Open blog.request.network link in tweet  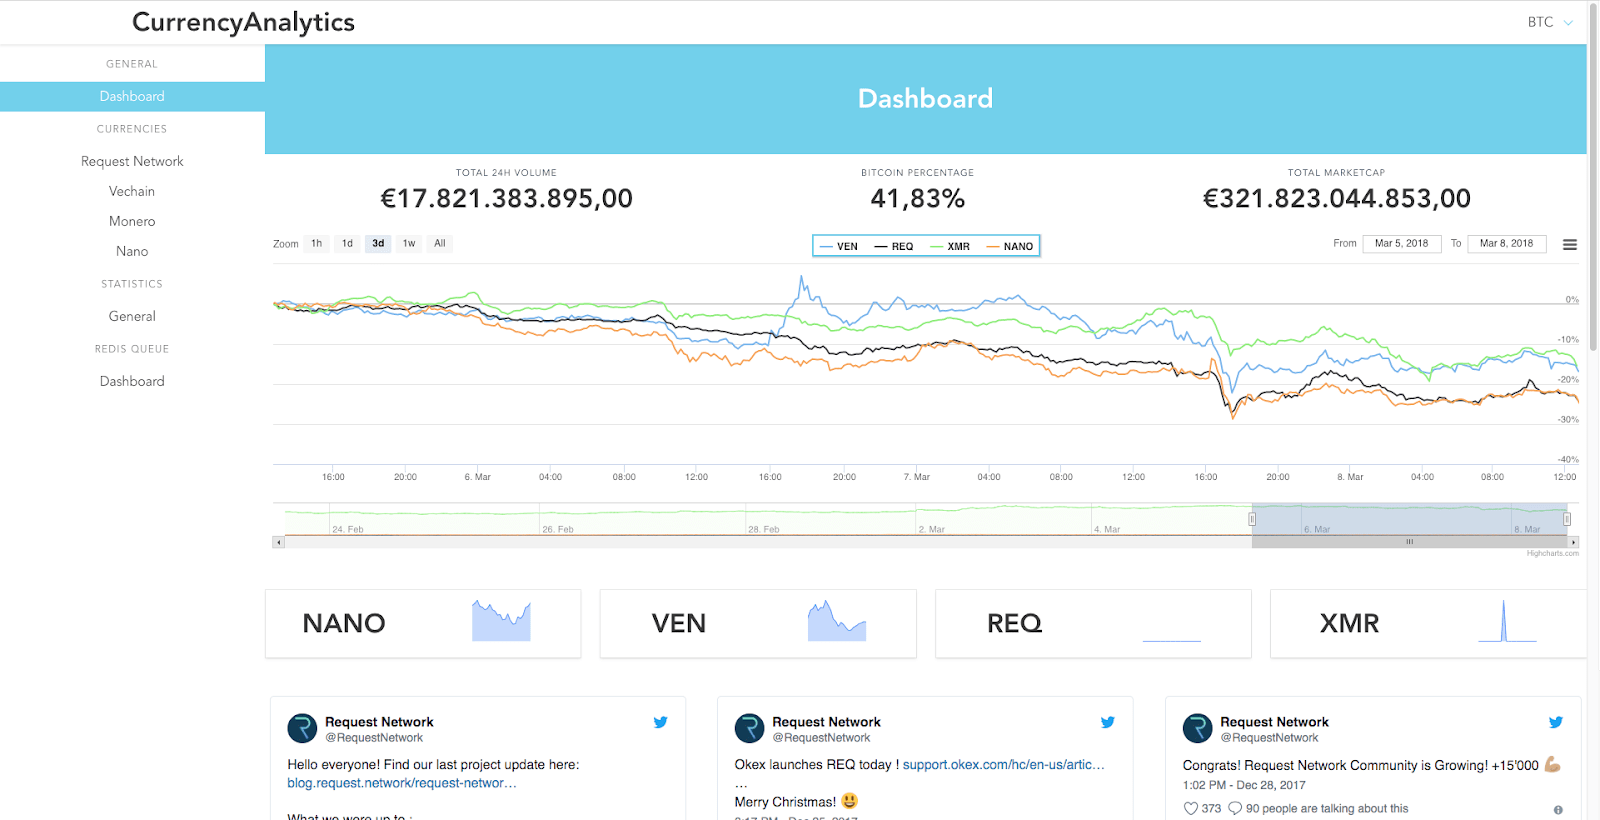[x=402, y=783]
